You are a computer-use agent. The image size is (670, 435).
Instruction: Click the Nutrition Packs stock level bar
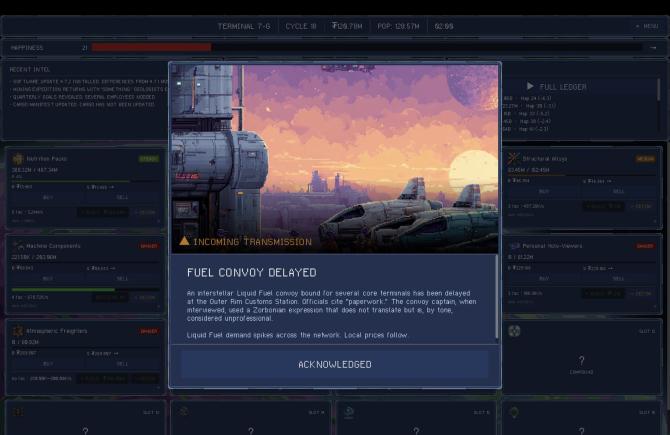pos(85,181)
